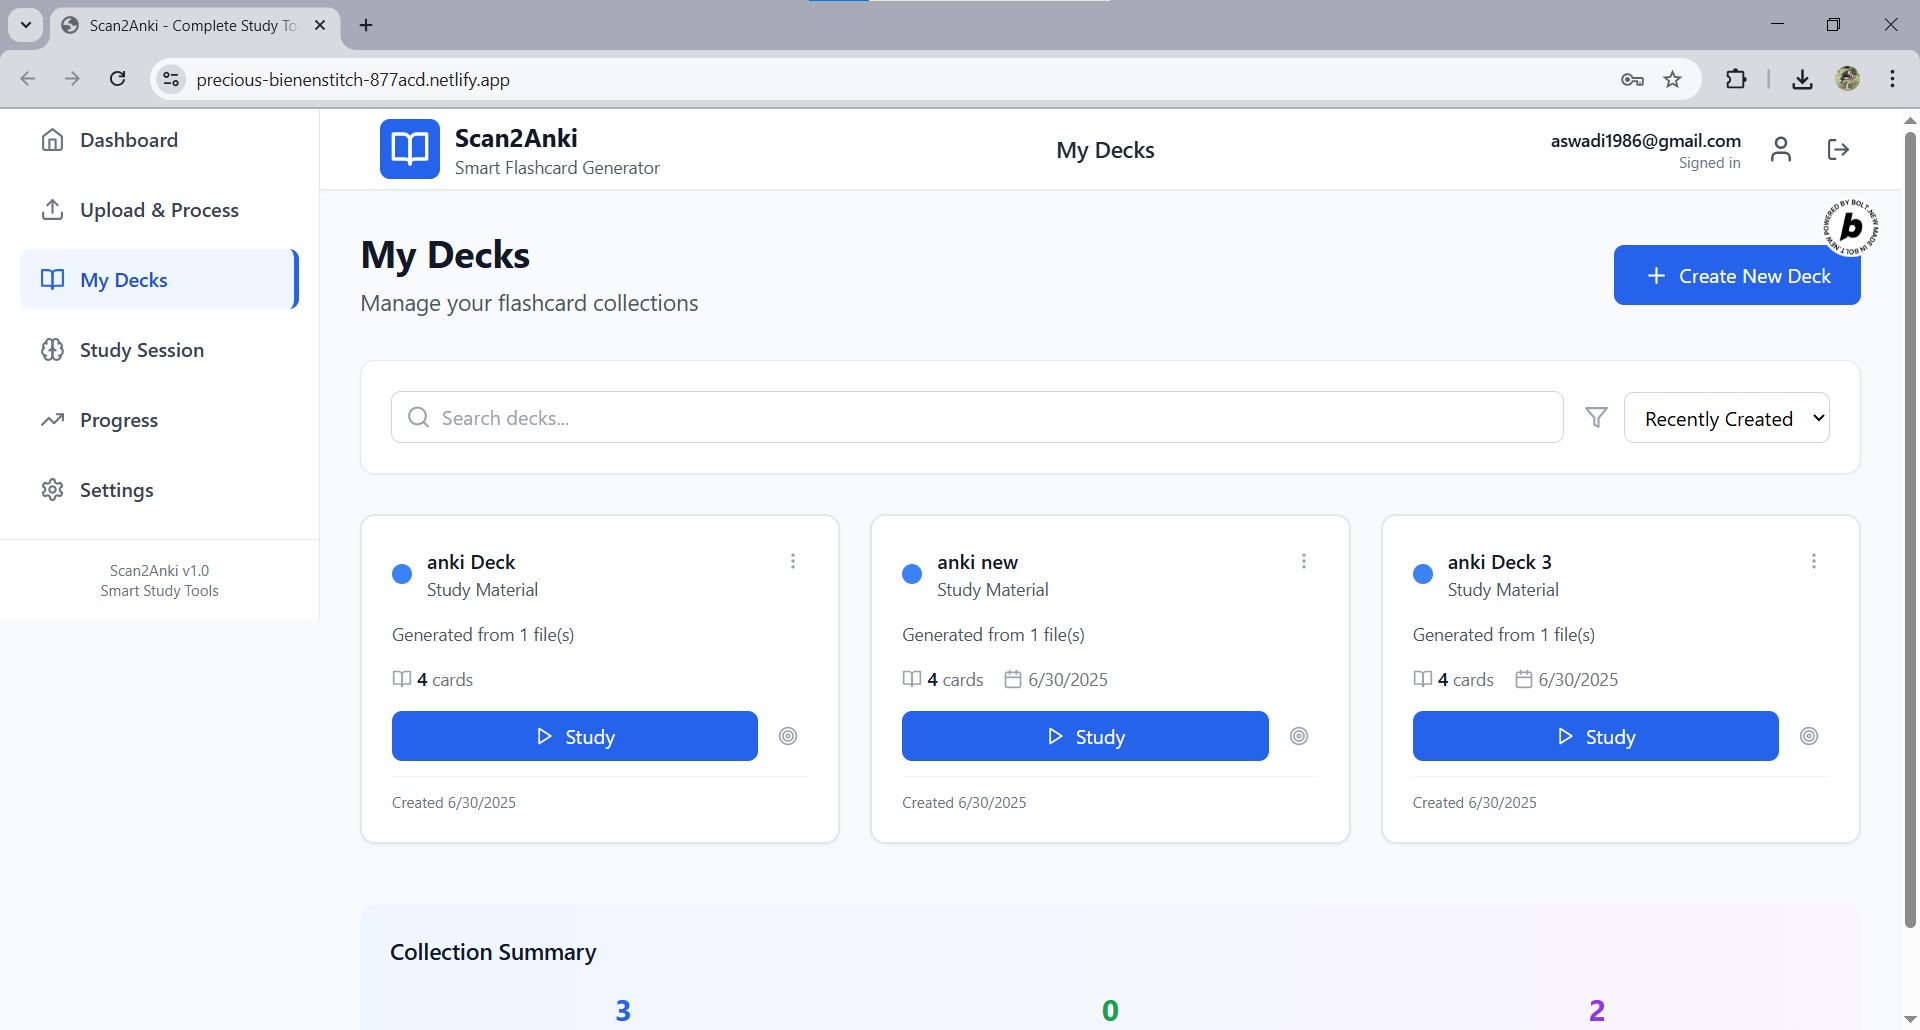Click the 6/30/2025 date on anki Deck 3
The height and width of the screenshot is (1030, 1920).
(x=1578, y=680)
